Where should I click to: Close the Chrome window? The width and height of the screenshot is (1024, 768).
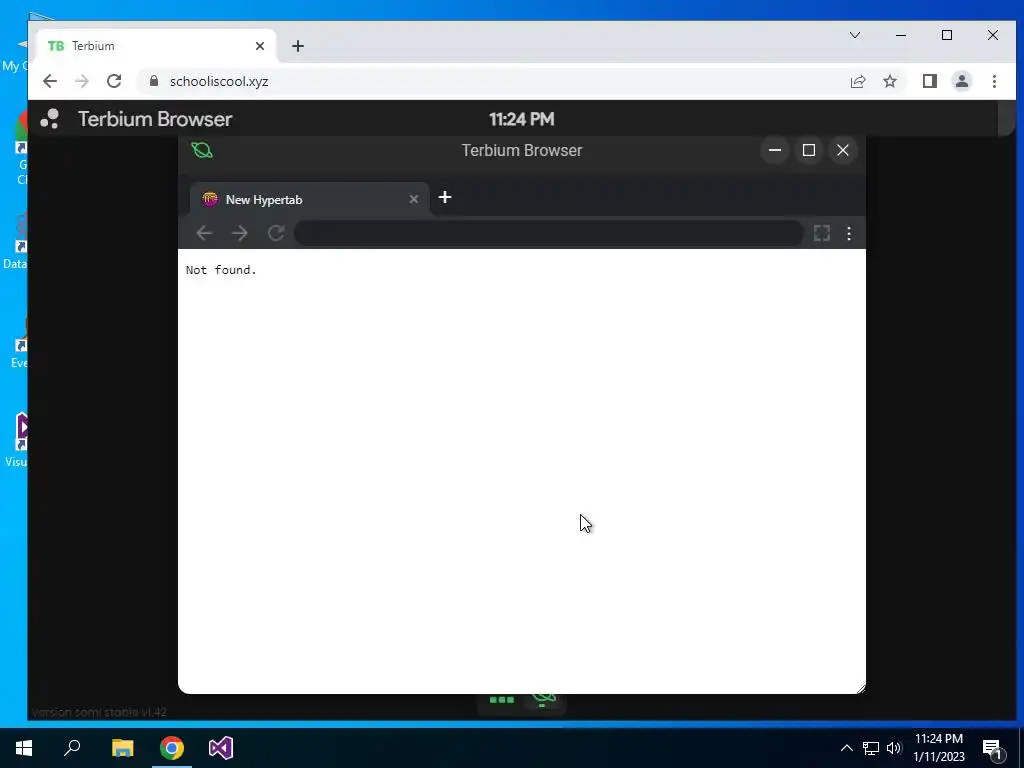pyautogui.click(x=993, y=35)
